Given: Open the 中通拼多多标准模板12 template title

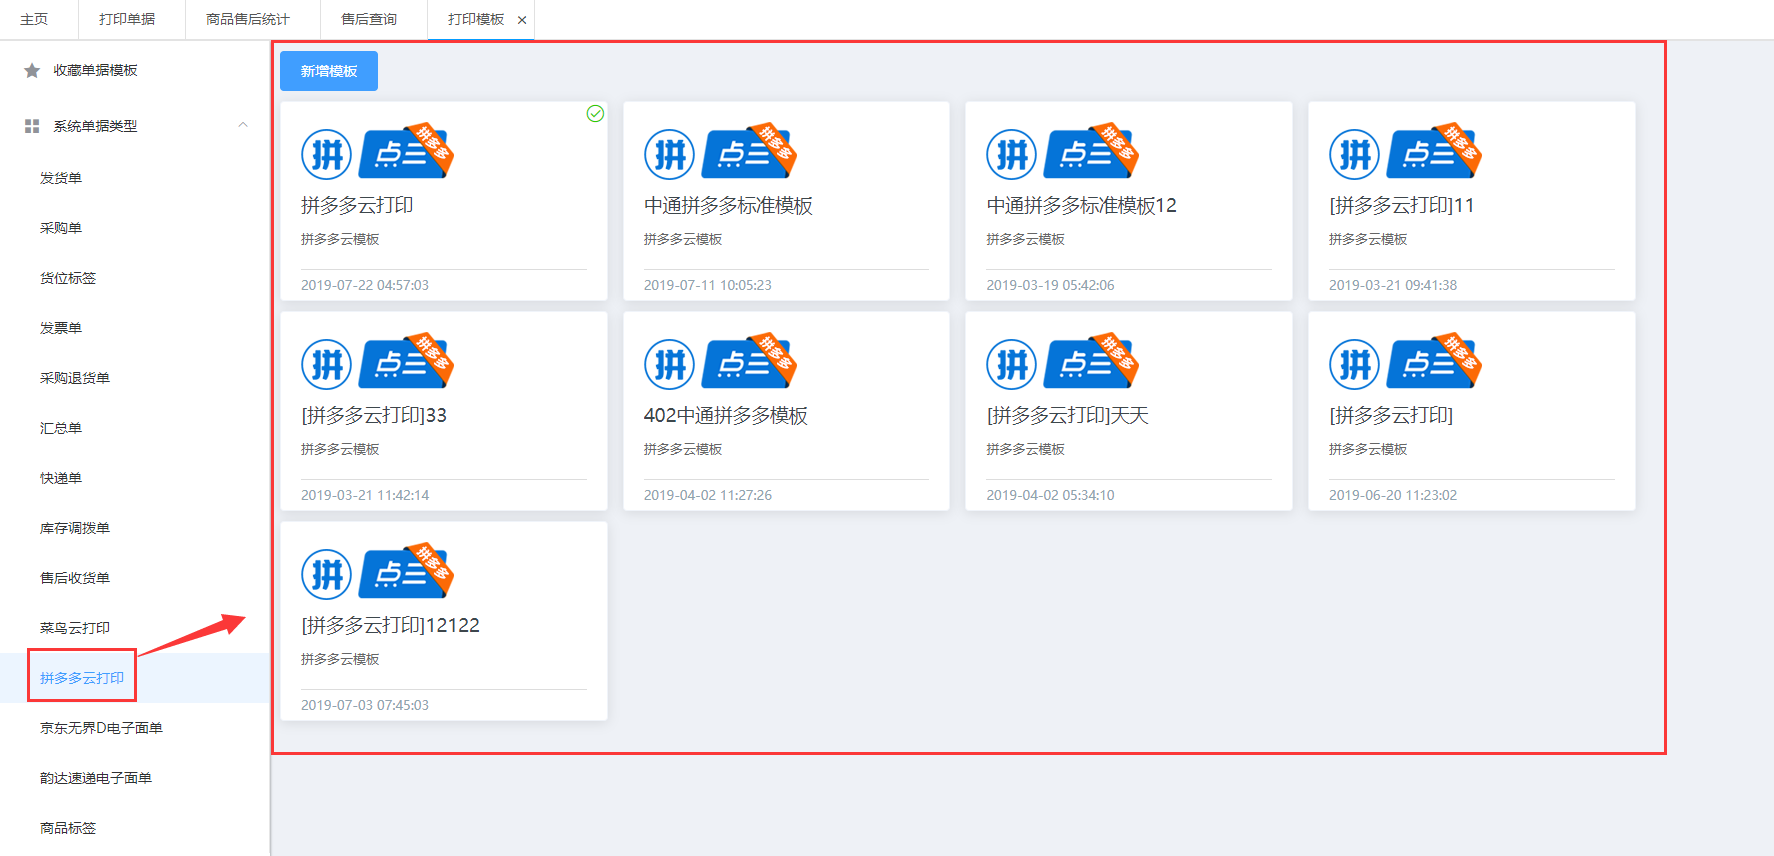Looking at the screenshot, I should pos(1081,205).
